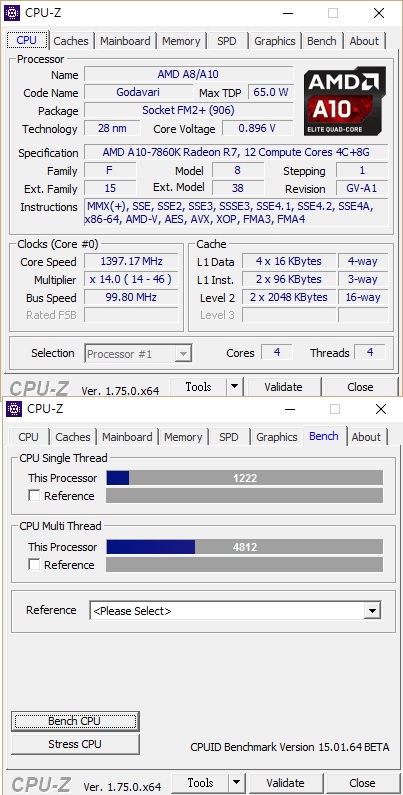This screenshot has height=795, width=403.
Task: Click the CPU-Z icon in the top window title bar
Action: point(13,13)
